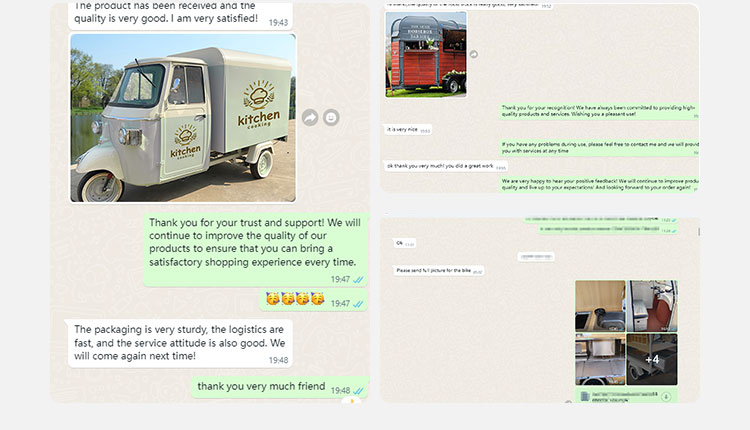
Task: Click double ticks on 'Thank you for your trust' message
Action: [358, 279]
